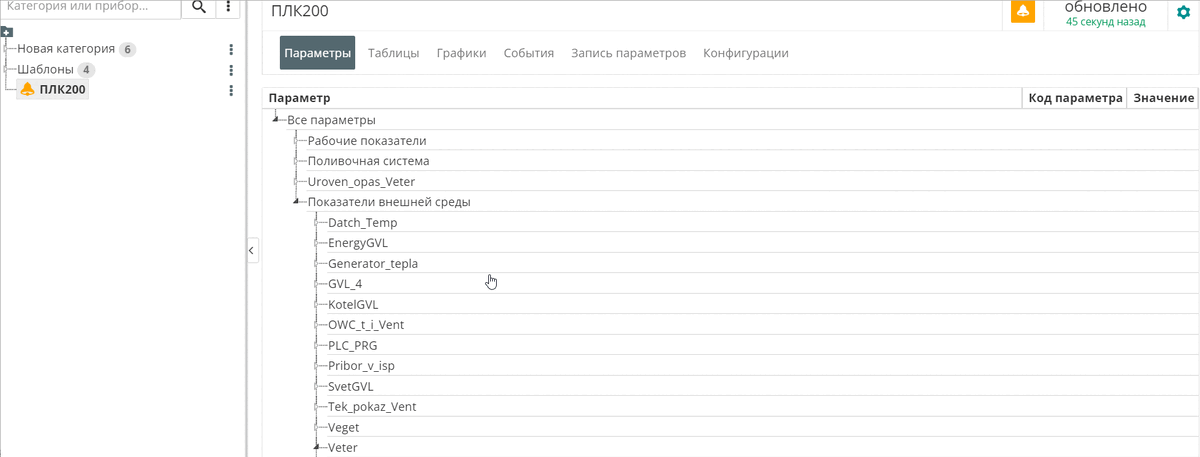The image size is (1200, 457).
Task: Open the three-dot menu beside search
Action: (229, 7)
